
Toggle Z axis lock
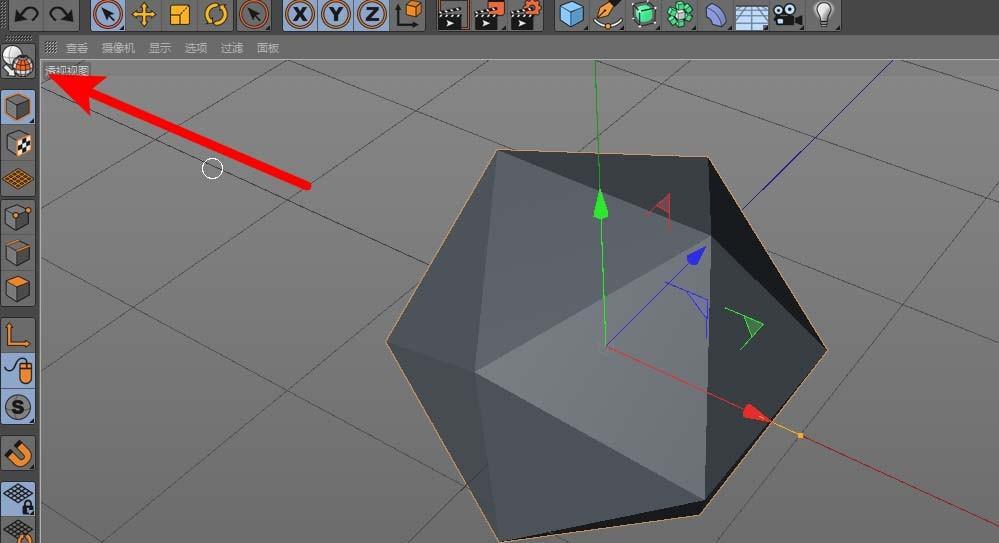(x=372, y=14)
